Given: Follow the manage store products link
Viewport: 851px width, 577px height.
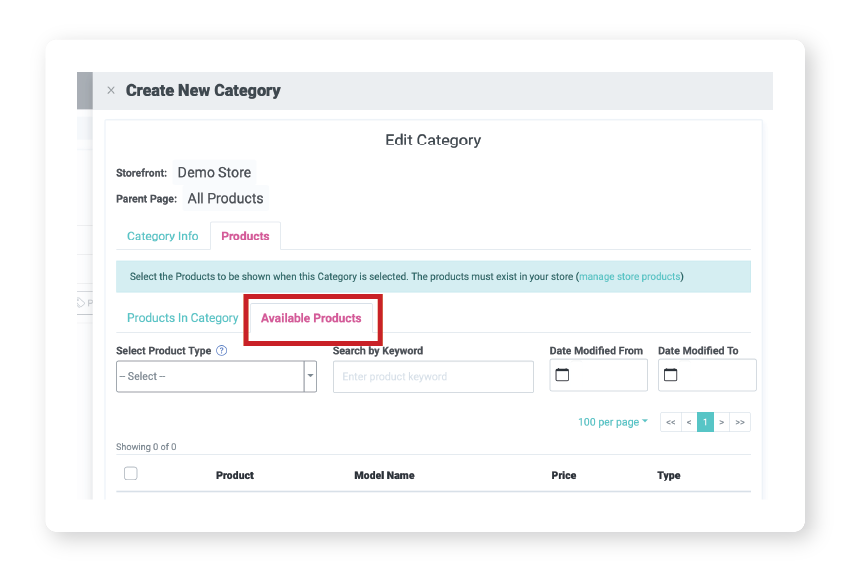Looking at the screenshot, I should (630, 276).
